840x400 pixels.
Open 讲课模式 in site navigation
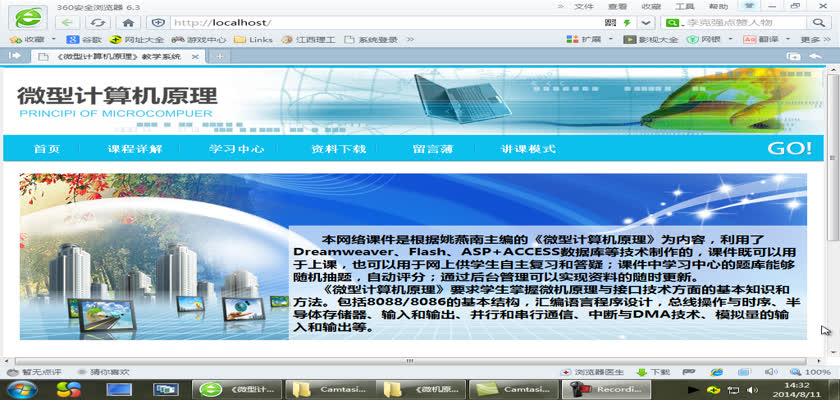click(528, 149)
